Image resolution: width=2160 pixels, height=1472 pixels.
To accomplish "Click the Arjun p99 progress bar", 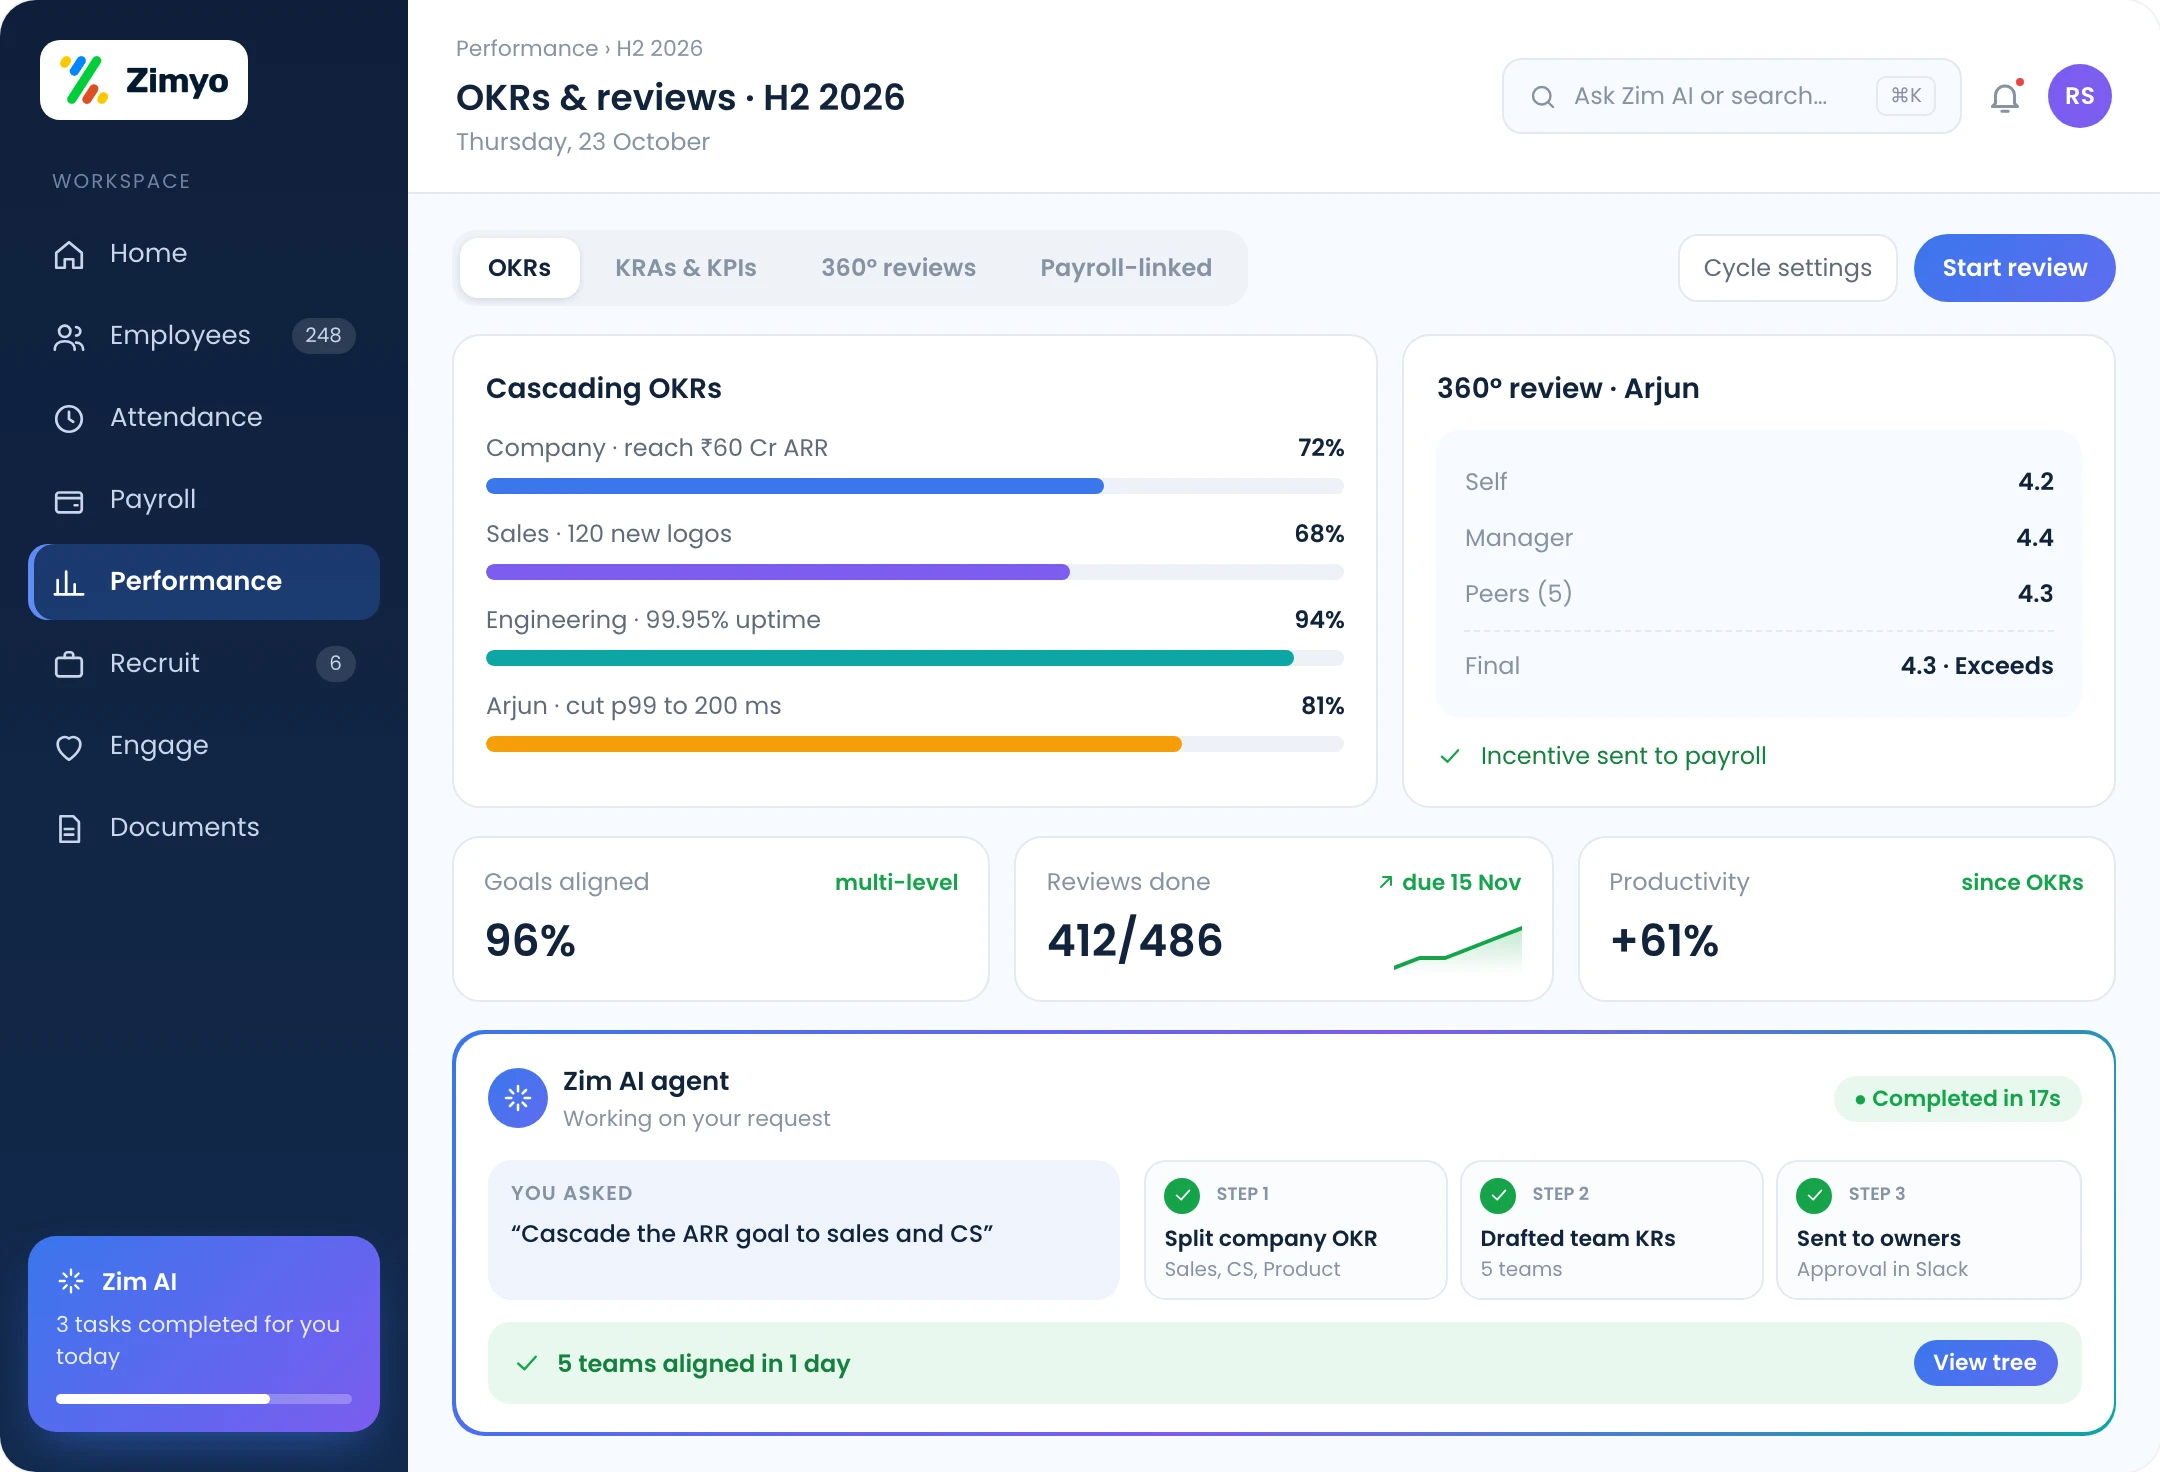I will click(915, 744).
